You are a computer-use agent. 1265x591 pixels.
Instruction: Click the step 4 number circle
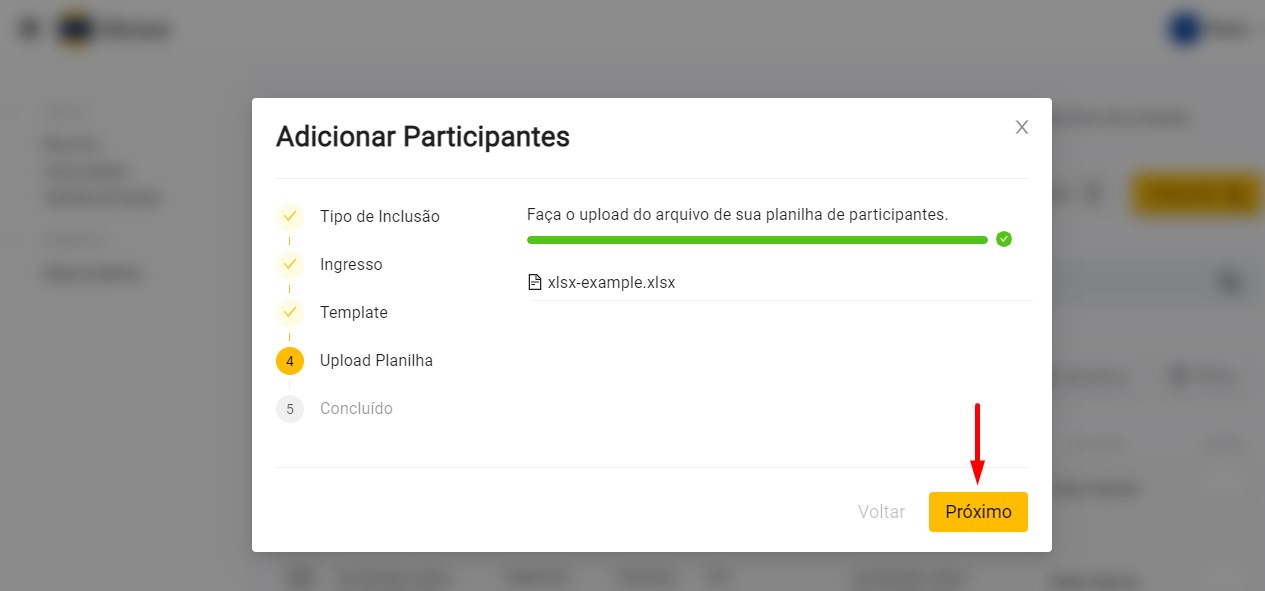[290, 360]
